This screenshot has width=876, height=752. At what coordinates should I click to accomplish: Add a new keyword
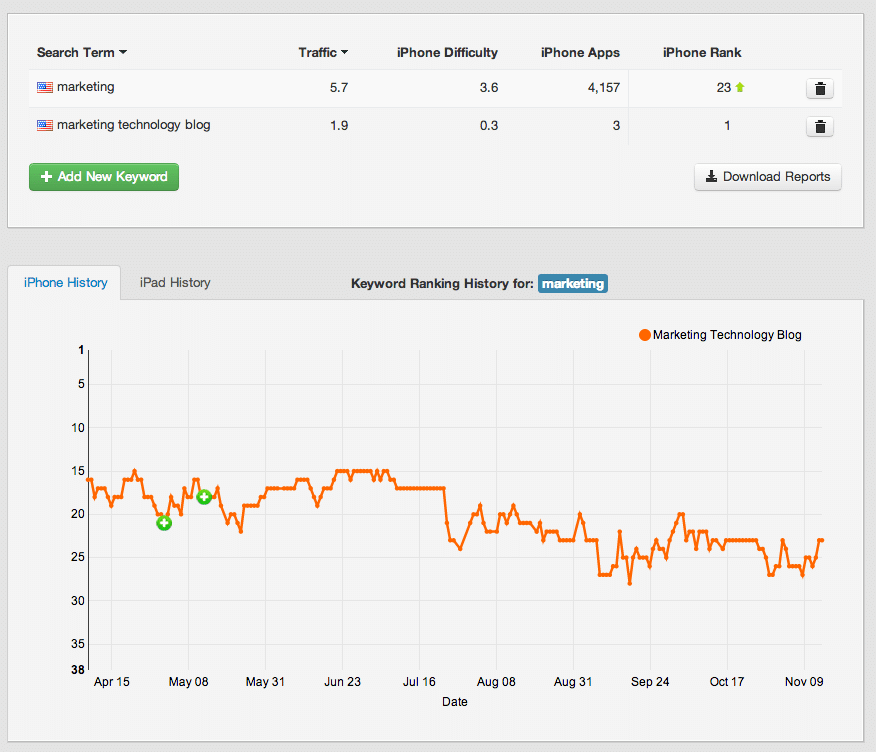pyautogui.click(x=104, y=177)
